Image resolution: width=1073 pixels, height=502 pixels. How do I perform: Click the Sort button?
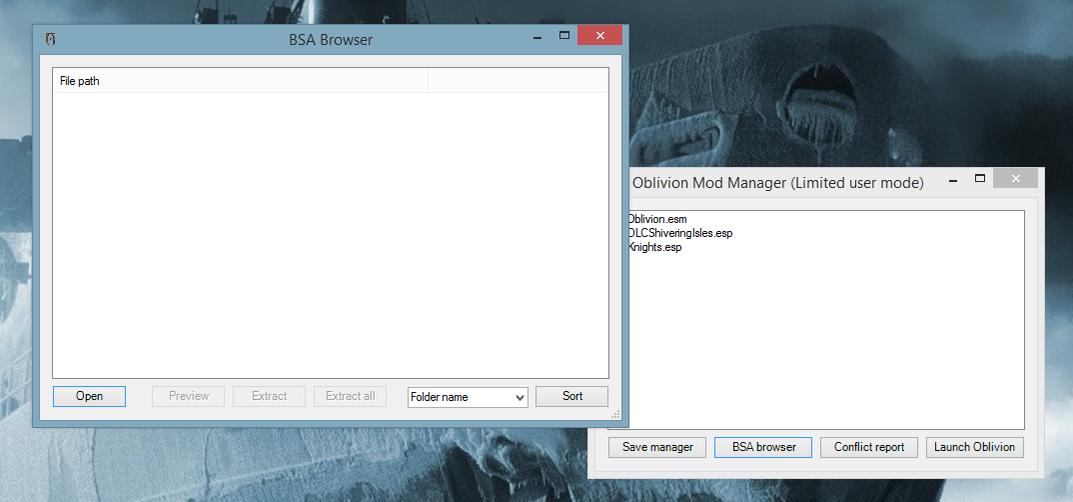[572, 396]
